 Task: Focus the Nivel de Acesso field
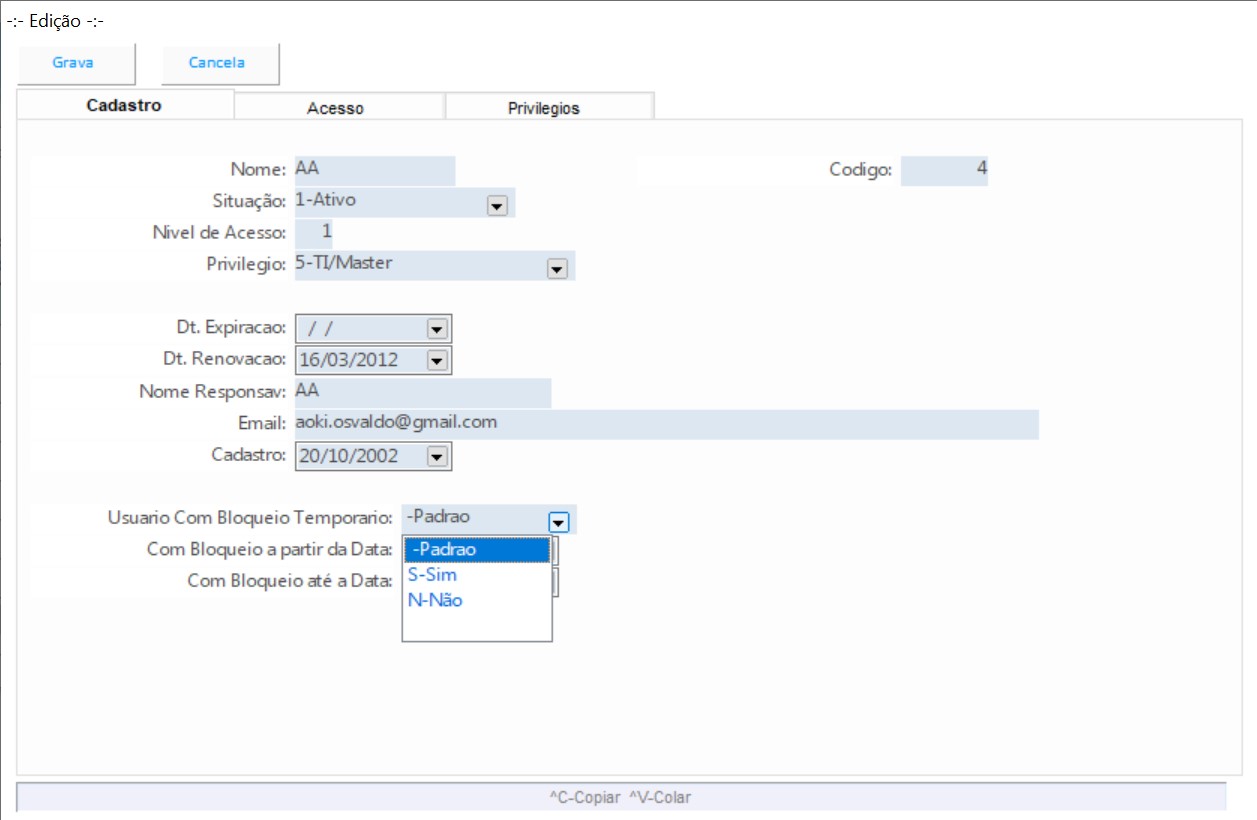314,232
